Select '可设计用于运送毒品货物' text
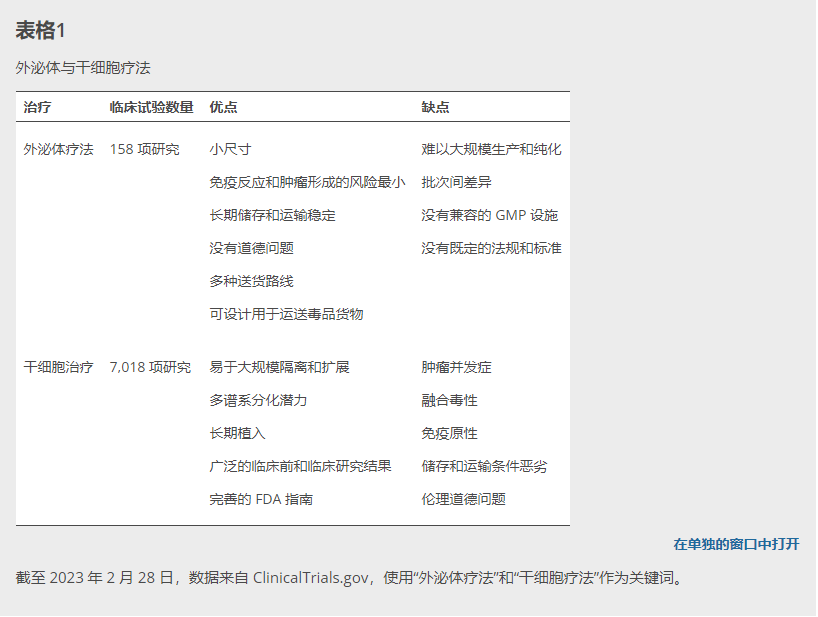This screenshot has height=617, width=818. [286, 314]
